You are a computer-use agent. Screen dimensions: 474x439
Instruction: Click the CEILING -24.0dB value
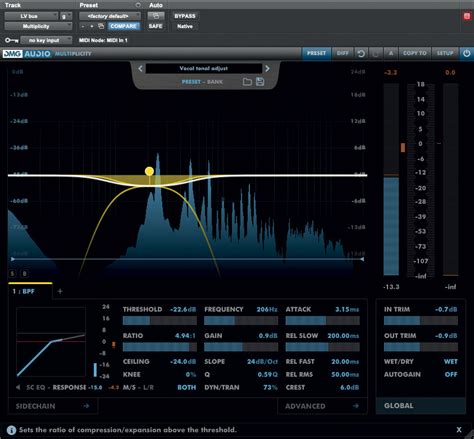183,361
